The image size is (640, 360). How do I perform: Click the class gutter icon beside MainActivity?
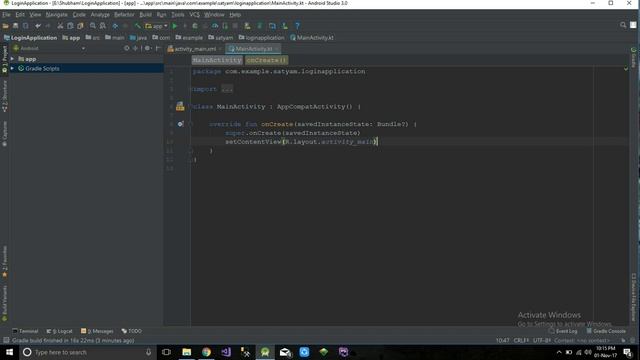click(x=180, y=107)
